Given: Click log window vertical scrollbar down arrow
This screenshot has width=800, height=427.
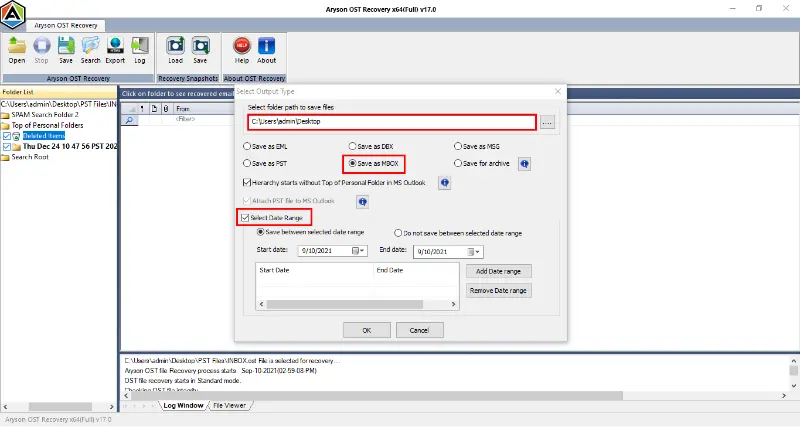Looking at the screenshot, I should tap(794, 386).
